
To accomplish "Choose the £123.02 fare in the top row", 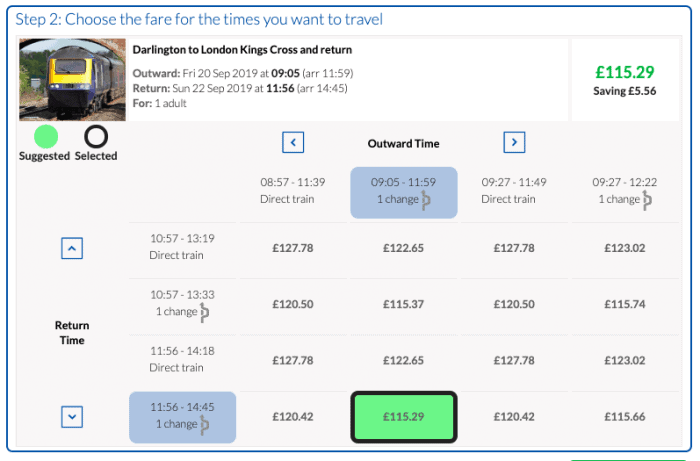I will point(625,249).
